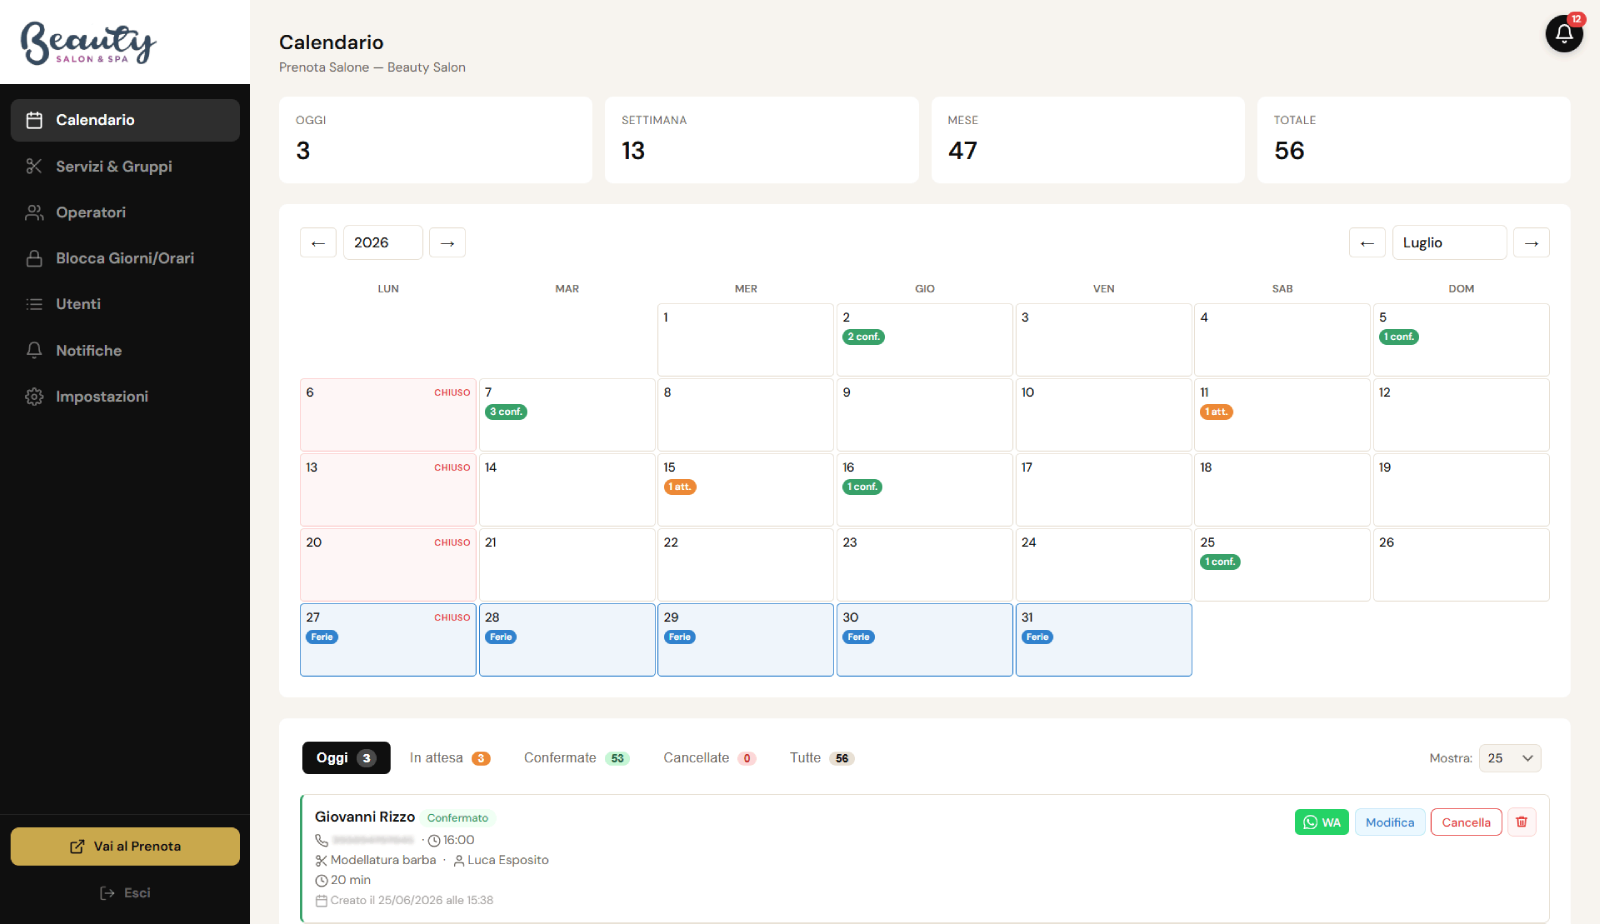Click Luca Esposito operator text
Image resolution: width=1600 pixels, height=924 pixels.
pos(508,860)
